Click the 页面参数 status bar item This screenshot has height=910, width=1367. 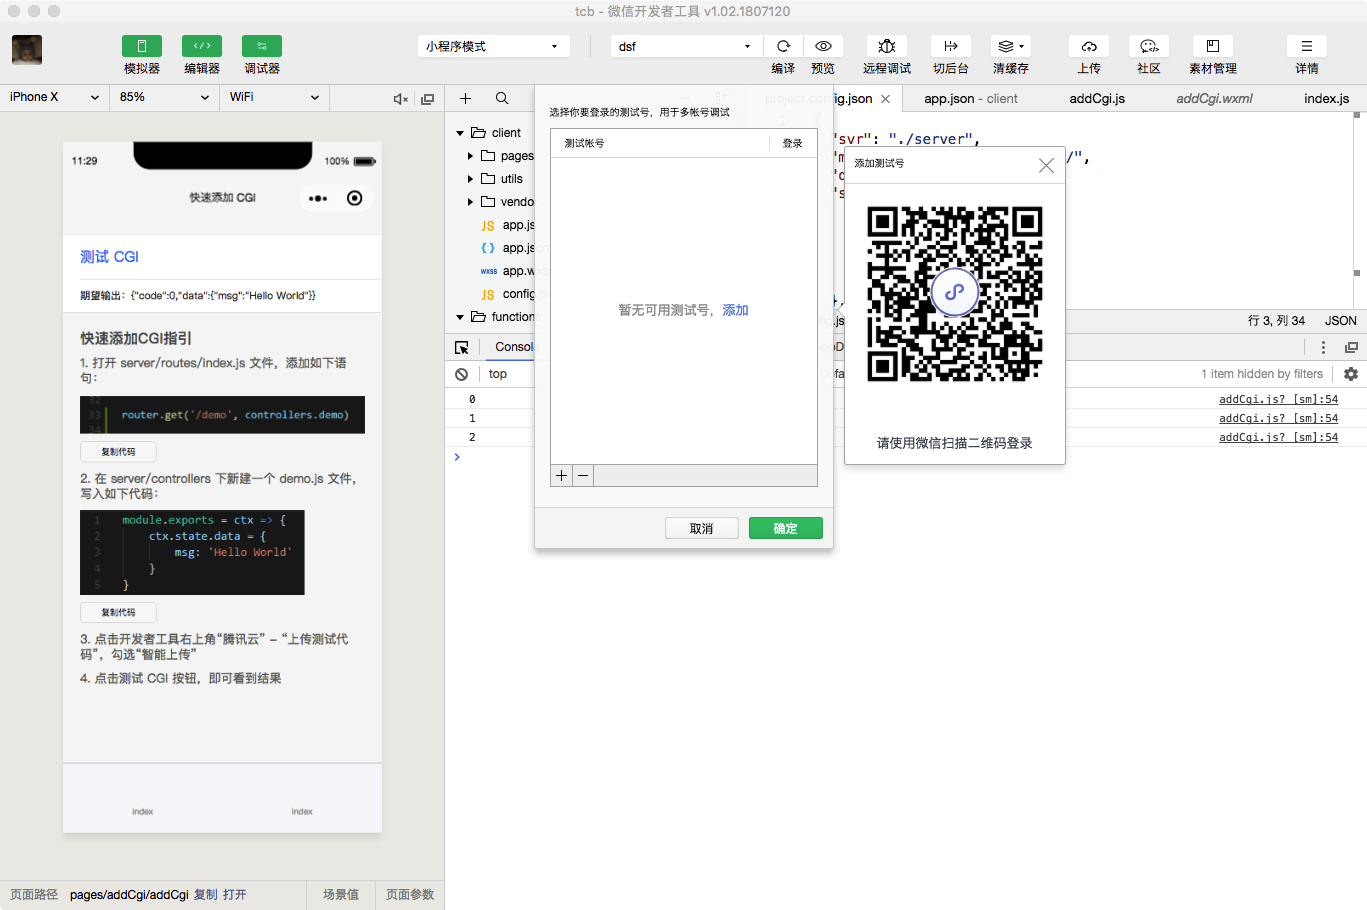(410, 894)
